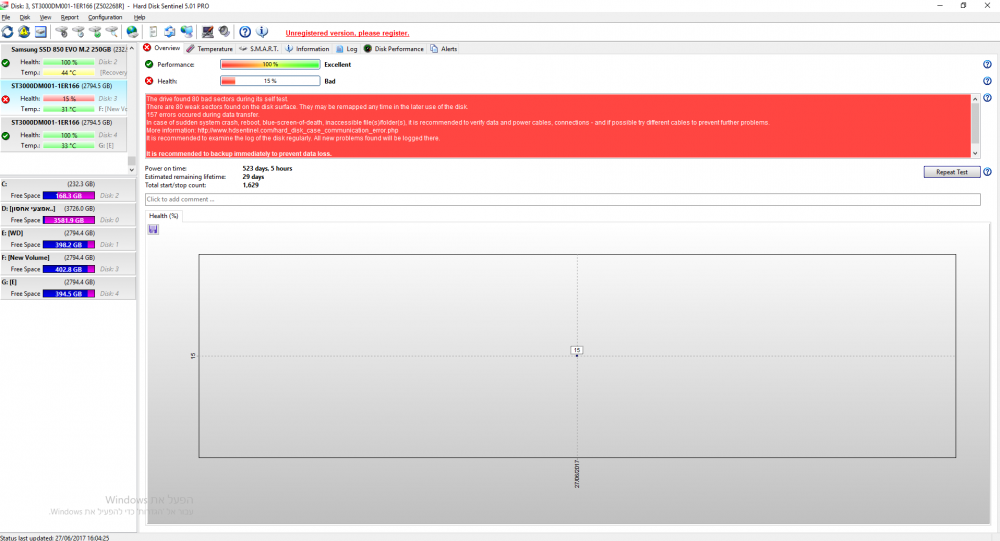Select the D: partition entry
Image resolution: width=1000 pixels, height=541 pixels.
point(68,214)
